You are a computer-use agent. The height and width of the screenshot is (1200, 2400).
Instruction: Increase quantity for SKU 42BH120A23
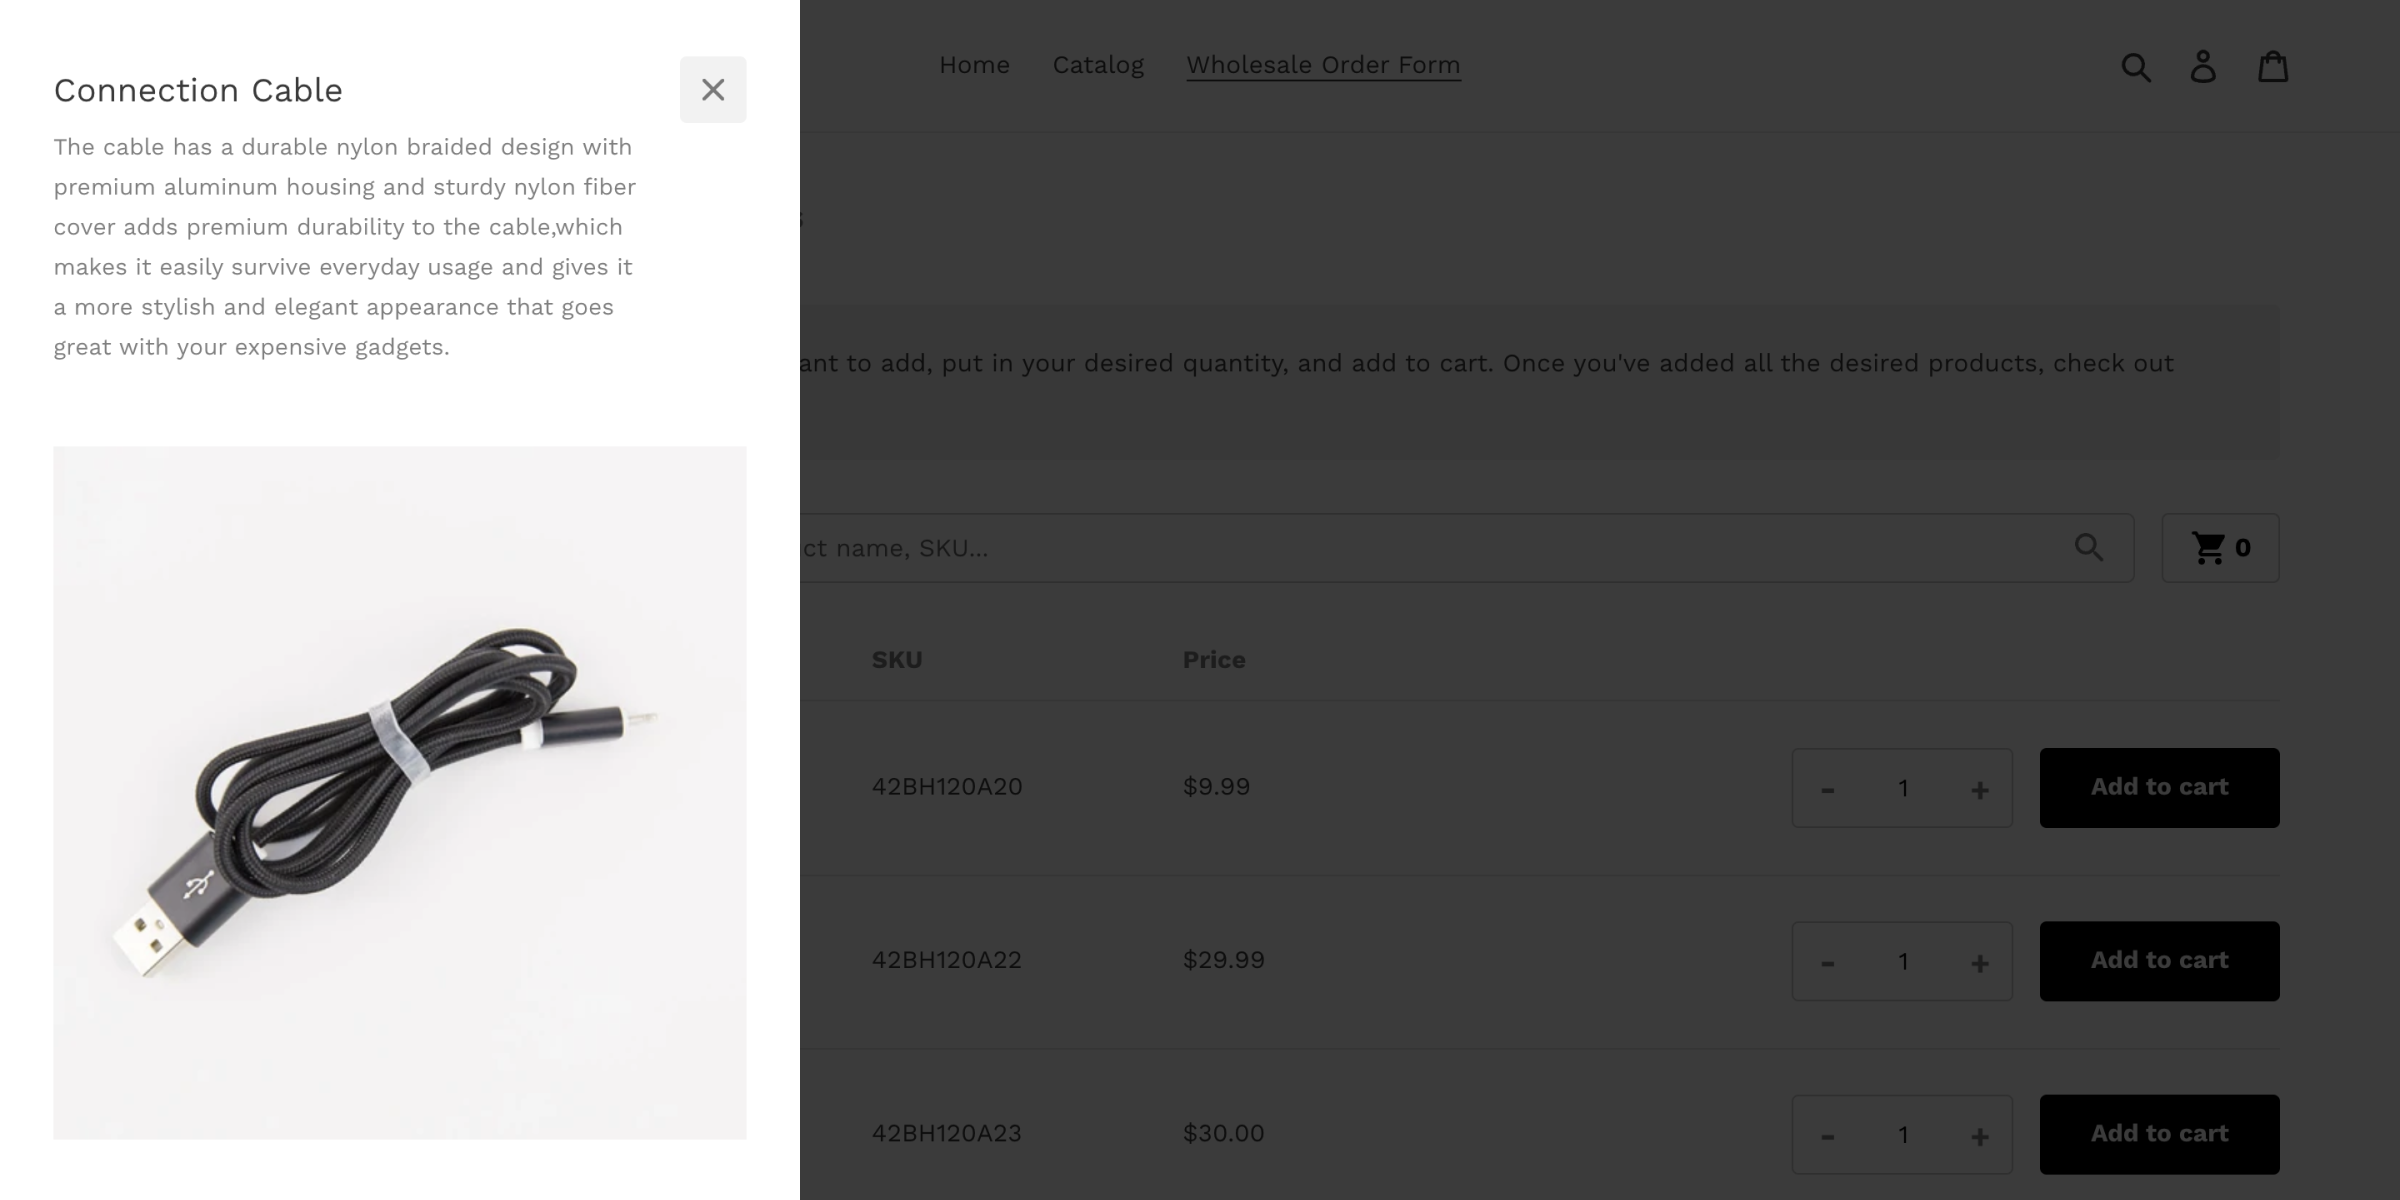click(1979, 1135)
